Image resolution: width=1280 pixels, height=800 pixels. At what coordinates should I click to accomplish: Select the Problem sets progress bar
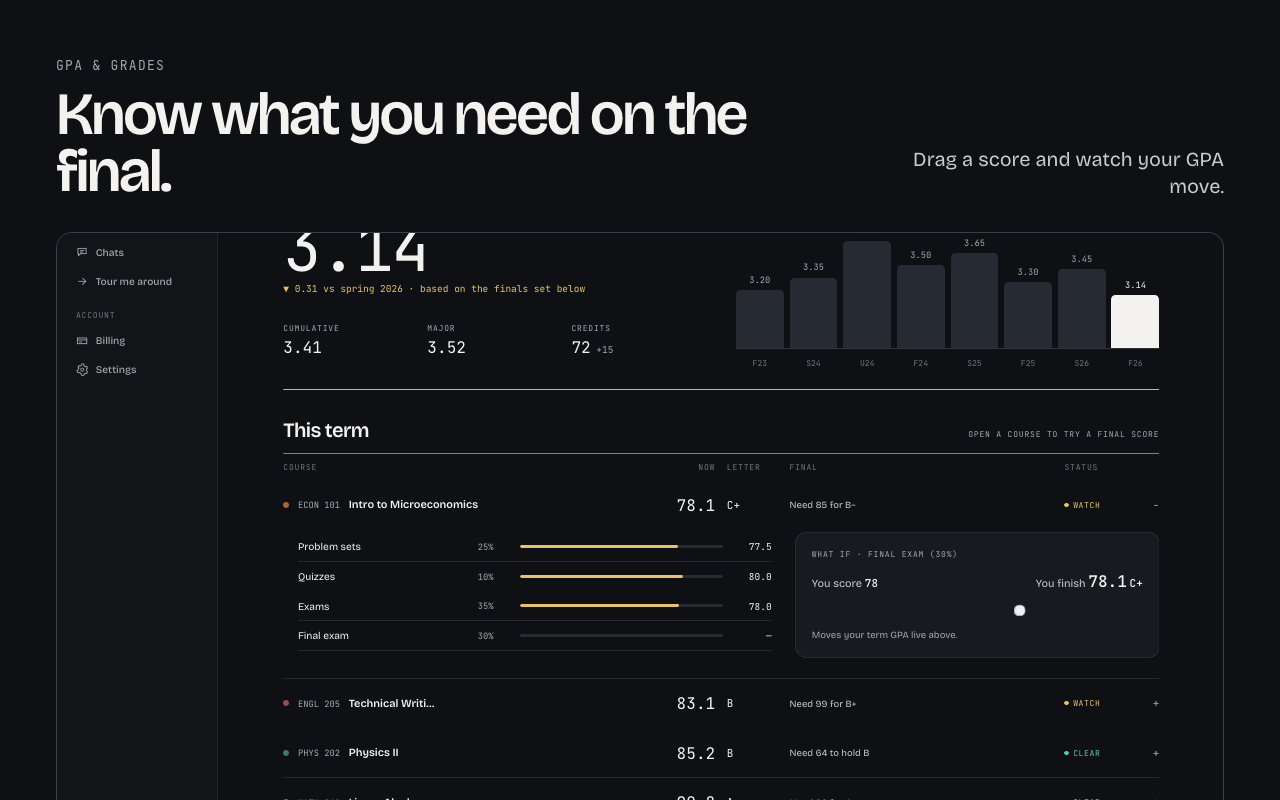(x=621, y=547)
